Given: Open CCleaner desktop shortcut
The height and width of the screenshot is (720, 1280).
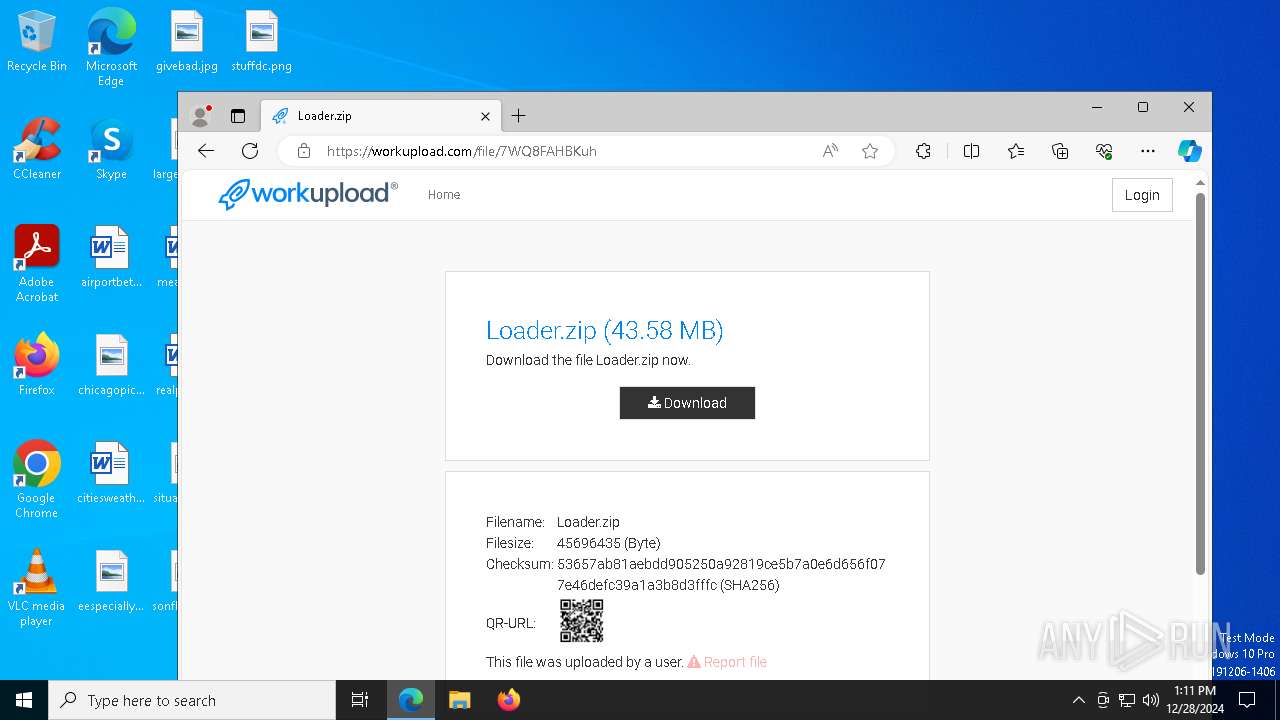Looking at the screenshot, I should pyautogui.click(x=37, y=150).
